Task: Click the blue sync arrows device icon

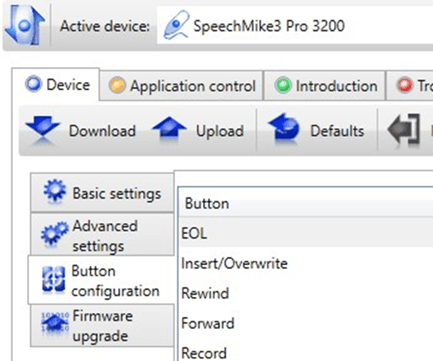Action: [25, 26]
